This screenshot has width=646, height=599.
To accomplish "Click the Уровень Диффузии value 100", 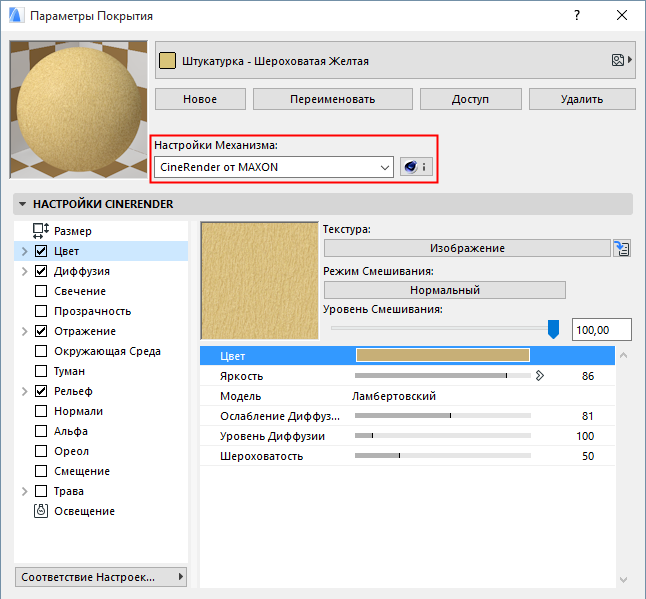I will (585, 436).
